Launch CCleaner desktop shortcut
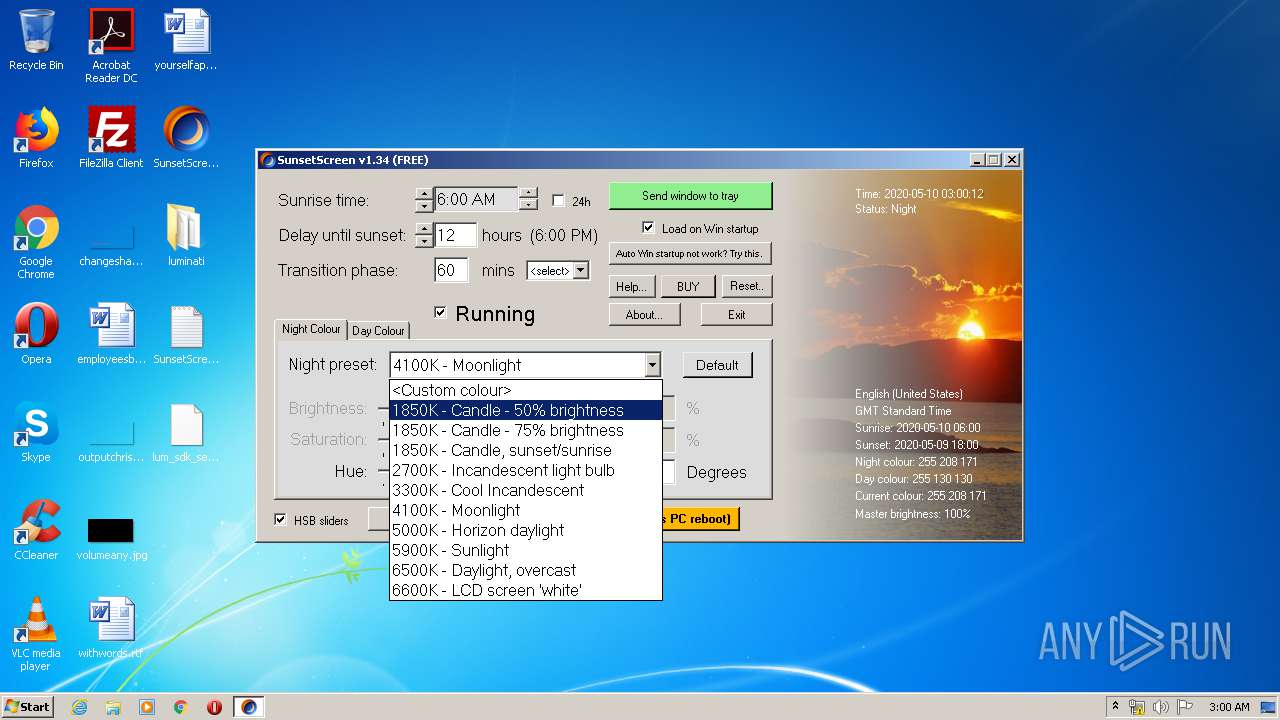1280x720 pixels. pos(36,529)
